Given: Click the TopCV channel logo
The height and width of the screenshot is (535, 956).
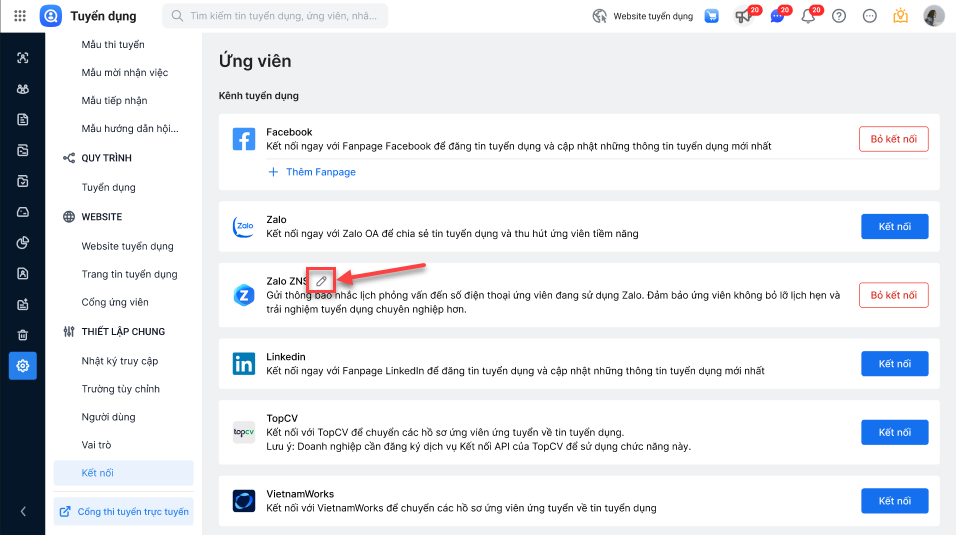Looking at the screenshot, I should 244,432.
